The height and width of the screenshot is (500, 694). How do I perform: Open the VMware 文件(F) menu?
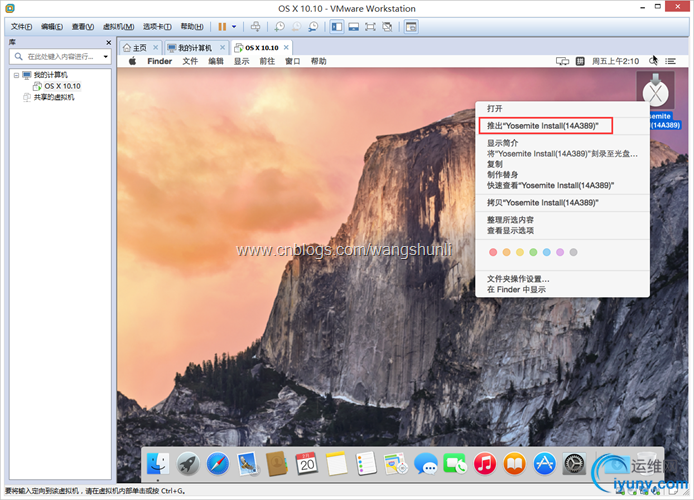click(21, 27)
